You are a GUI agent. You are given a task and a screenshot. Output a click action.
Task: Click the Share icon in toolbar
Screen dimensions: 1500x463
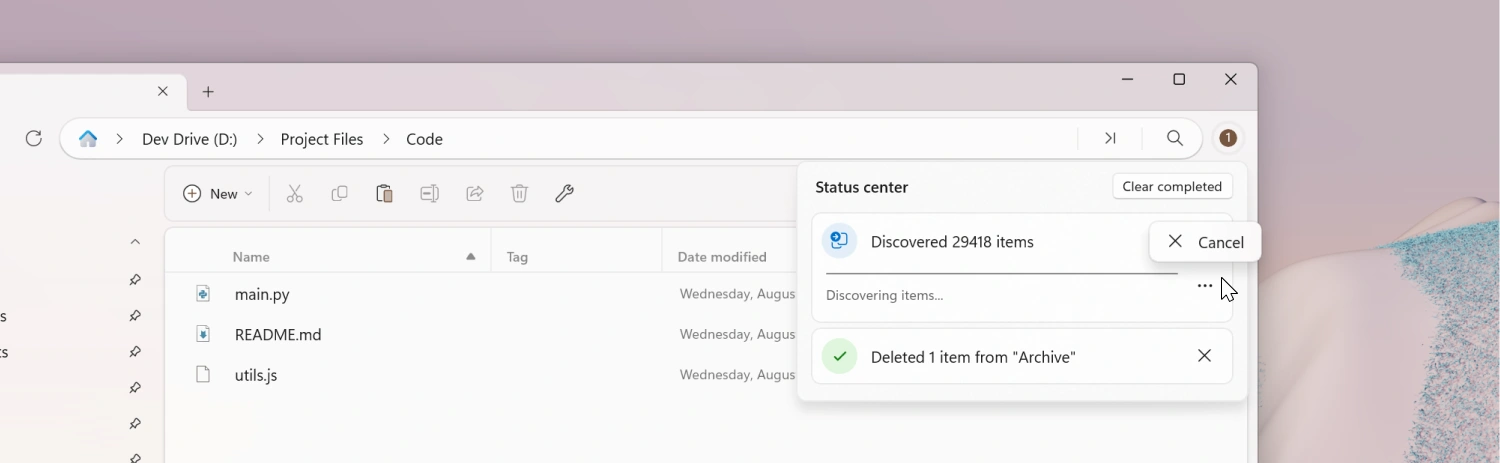coord(475,194)
